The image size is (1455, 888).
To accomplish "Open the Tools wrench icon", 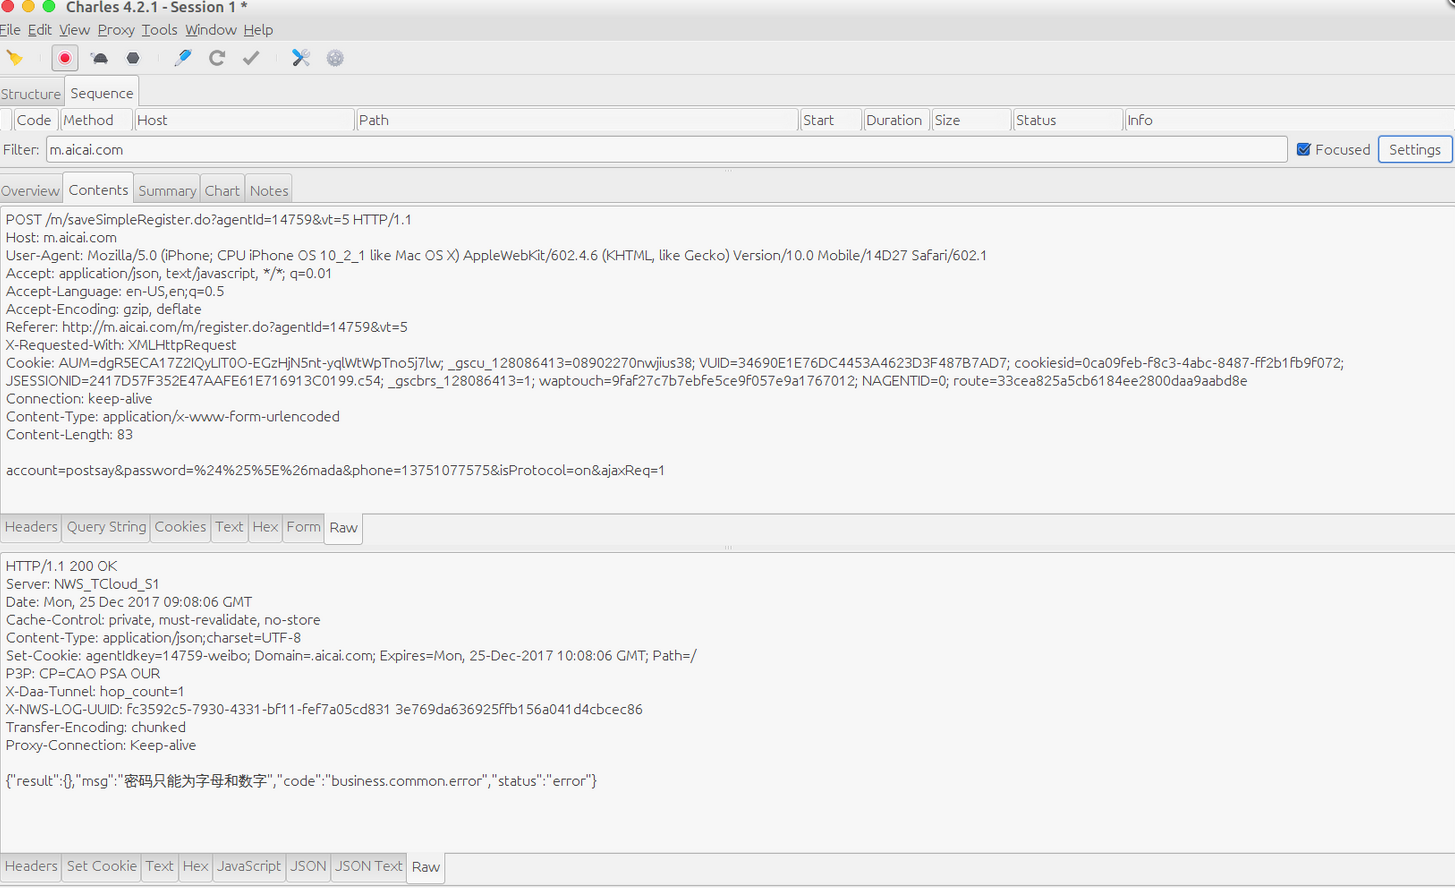I will (x=300, y=58).
